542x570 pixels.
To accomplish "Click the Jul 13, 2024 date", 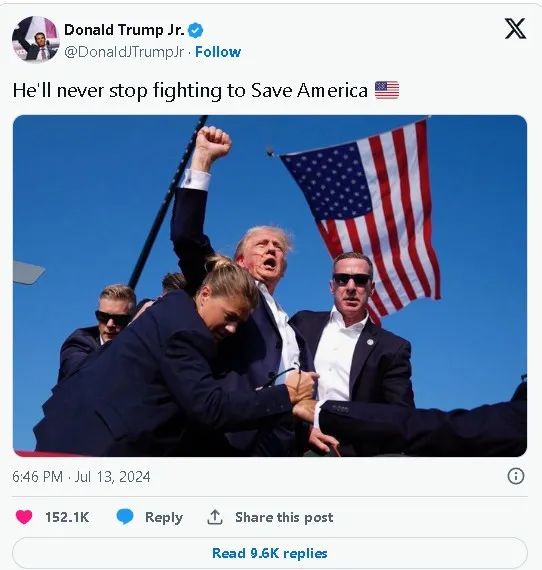I will tap(112, 476).
